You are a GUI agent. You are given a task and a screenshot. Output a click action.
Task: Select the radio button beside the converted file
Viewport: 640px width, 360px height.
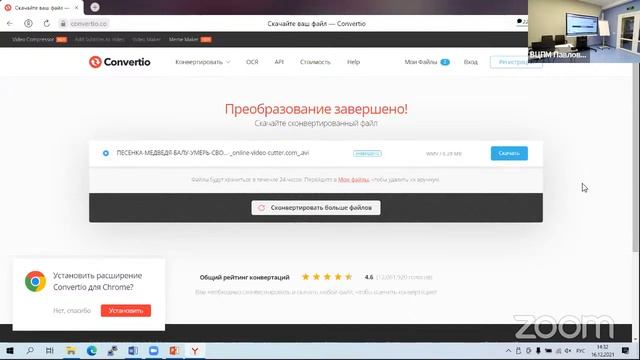(x=106, y=153)
